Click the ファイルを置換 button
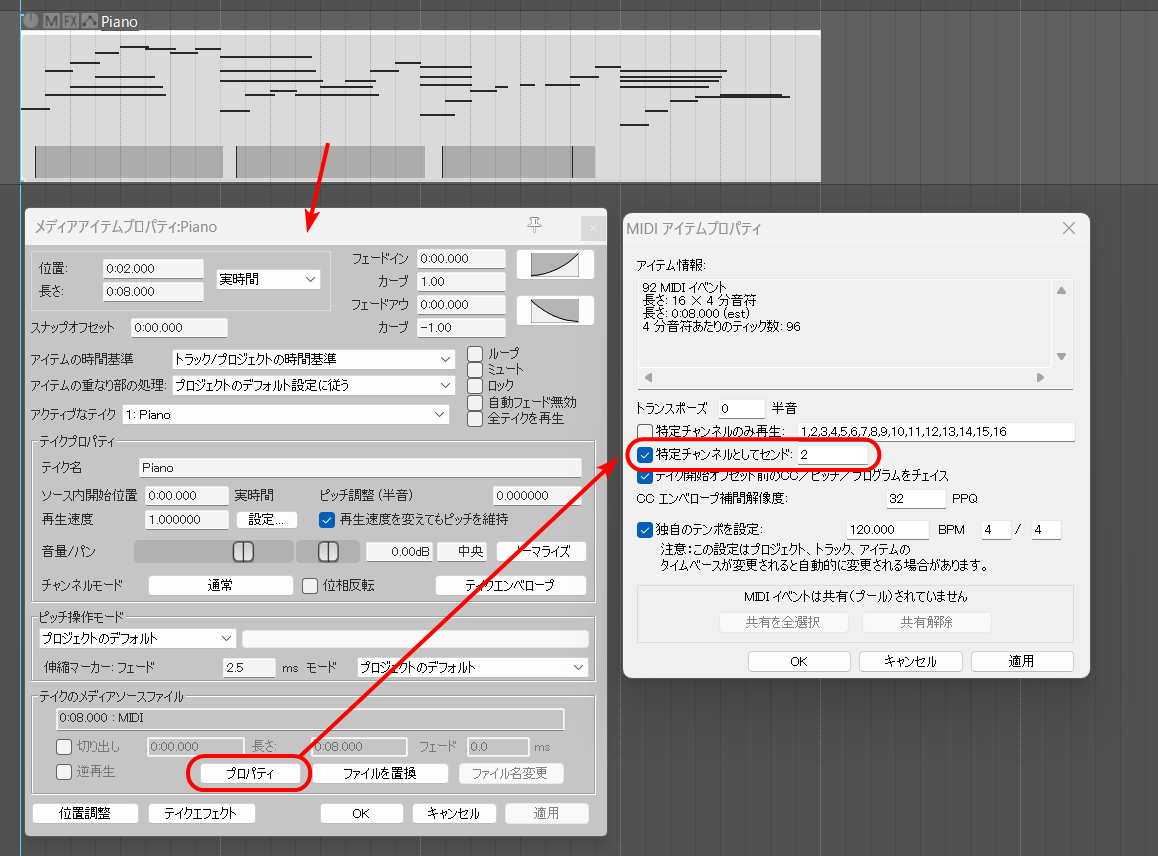Viewport: 1158px width, 856px height. [379, 773]
